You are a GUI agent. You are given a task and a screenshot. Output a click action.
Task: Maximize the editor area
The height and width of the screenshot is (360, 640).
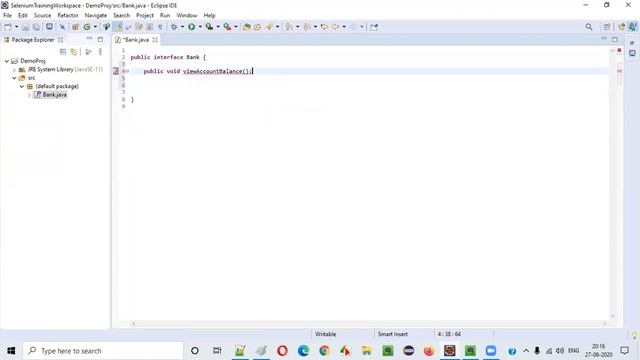615,40
